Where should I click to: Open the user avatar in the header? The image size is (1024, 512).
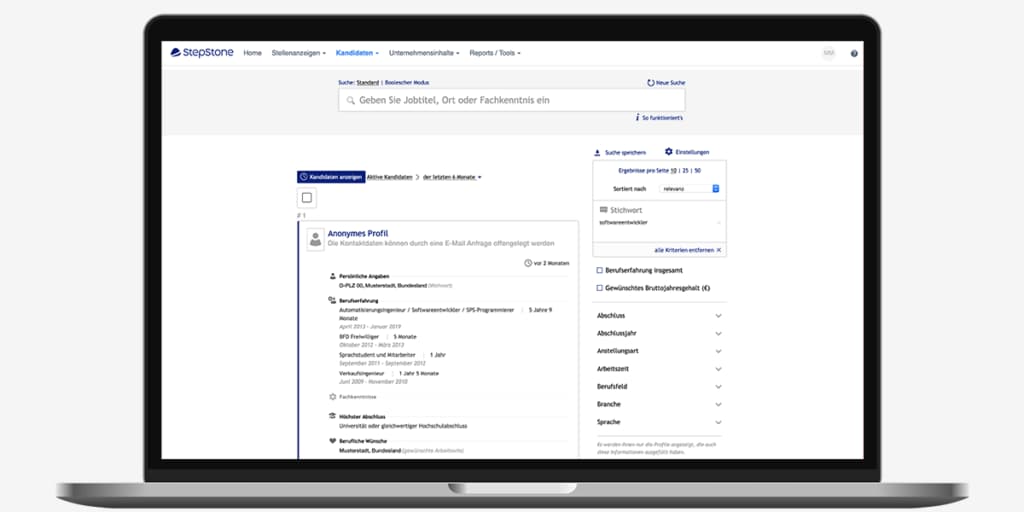(829, 53)
